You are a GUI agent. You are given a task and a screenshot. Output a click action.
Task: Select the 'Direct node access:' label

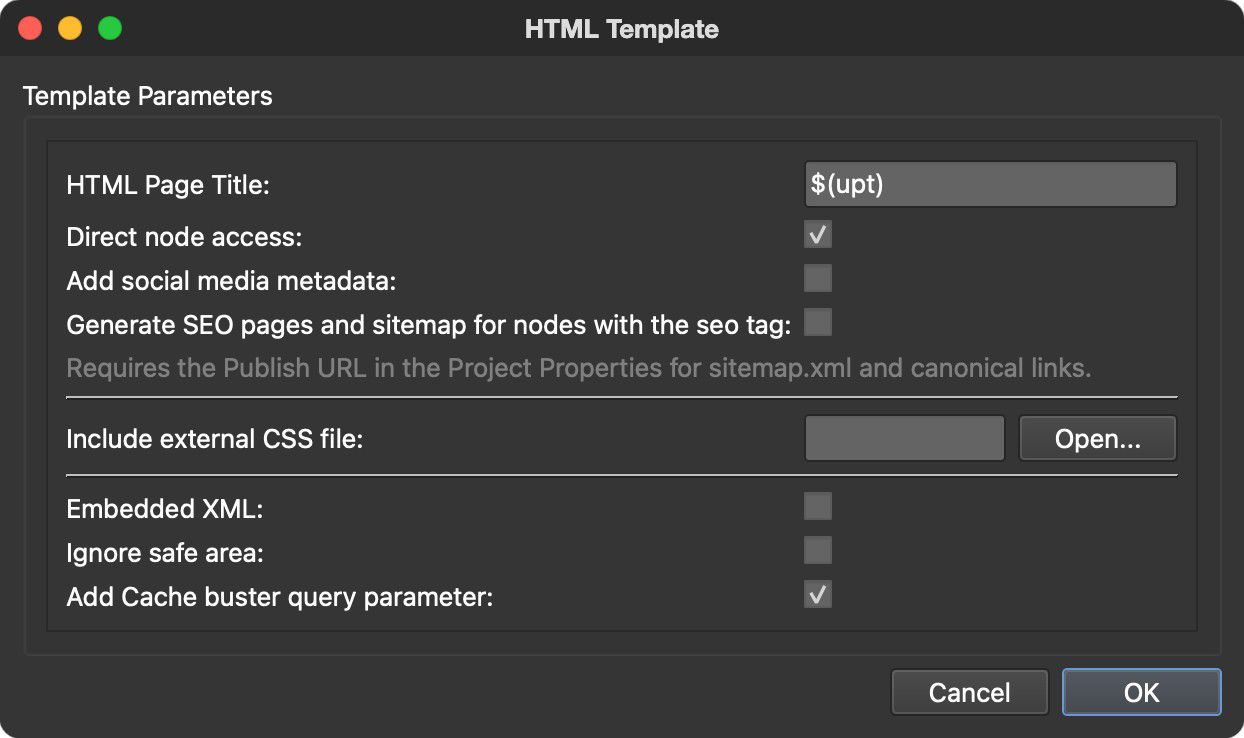[184, 237]
